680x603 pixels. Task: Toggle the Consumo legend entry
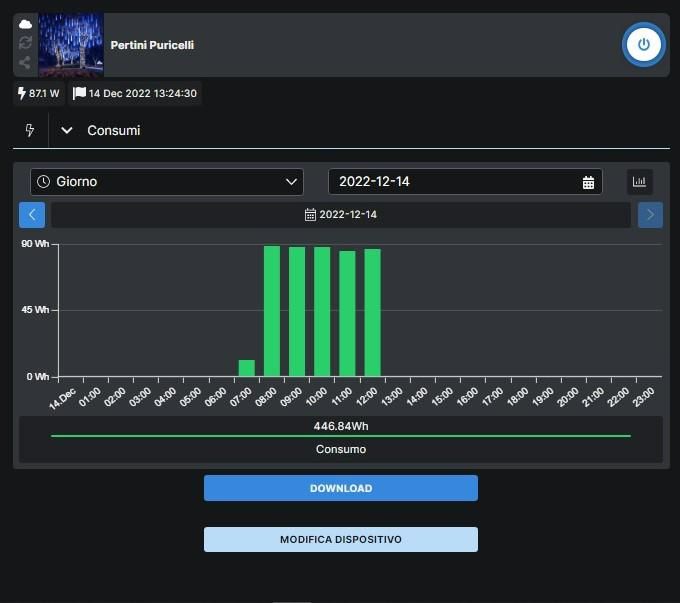341,449
